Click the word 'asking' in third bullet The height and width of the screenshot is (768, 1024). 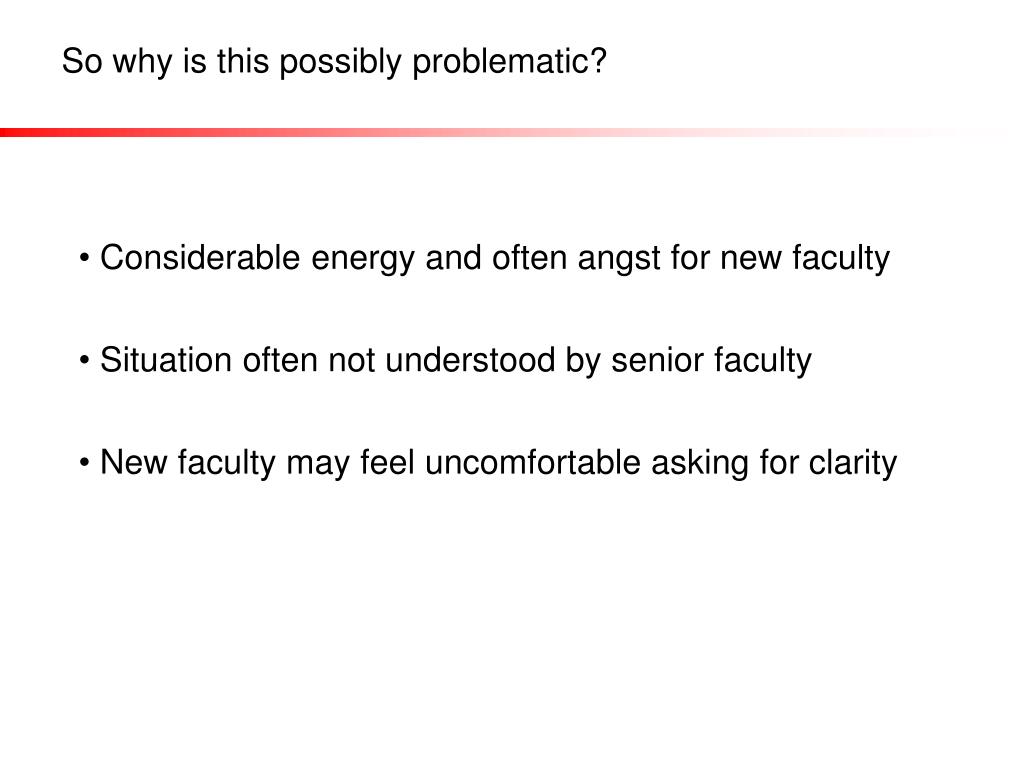pos(699,463)
